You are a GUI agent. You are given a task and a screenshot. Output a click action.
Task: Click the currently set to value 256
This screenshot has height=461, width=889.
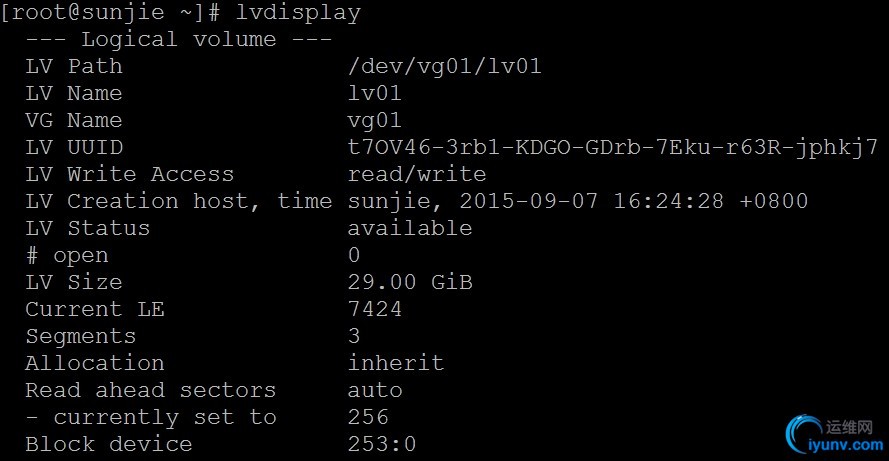pyautogui.click(x=368, y=418)
